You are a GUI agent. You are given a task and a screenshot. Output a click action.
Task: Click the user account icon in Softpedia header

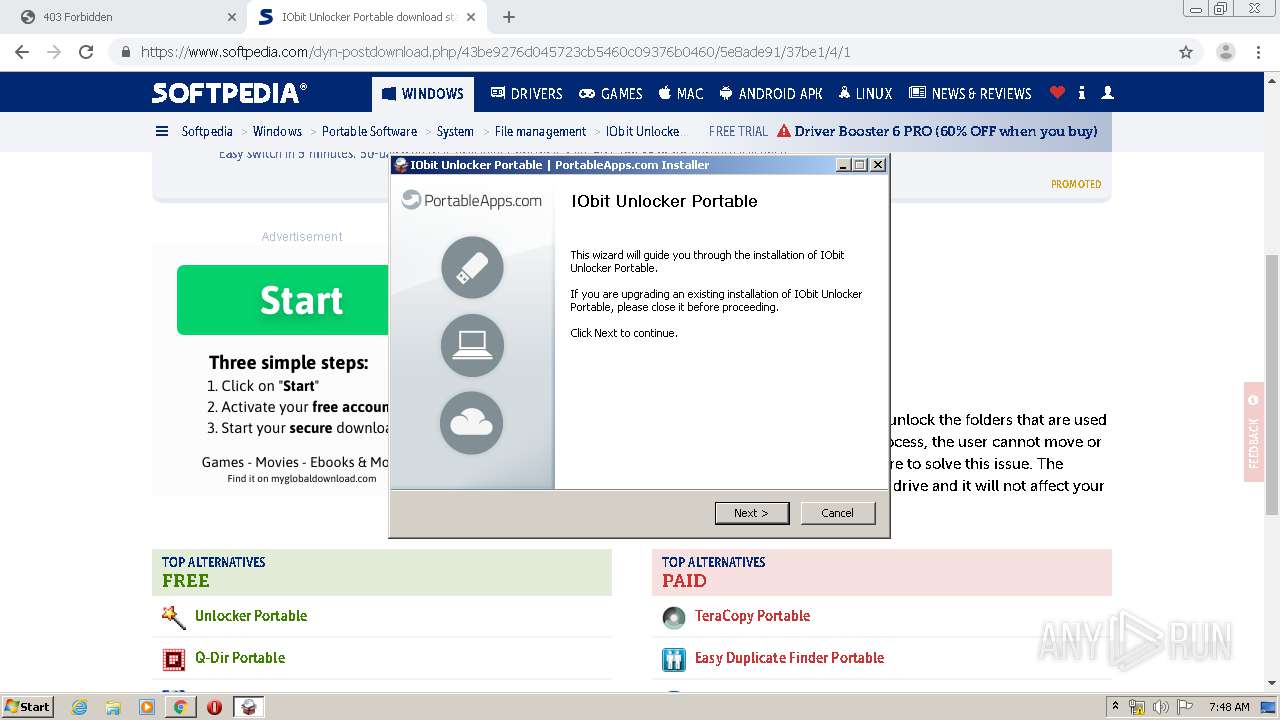coord(1107,92)
